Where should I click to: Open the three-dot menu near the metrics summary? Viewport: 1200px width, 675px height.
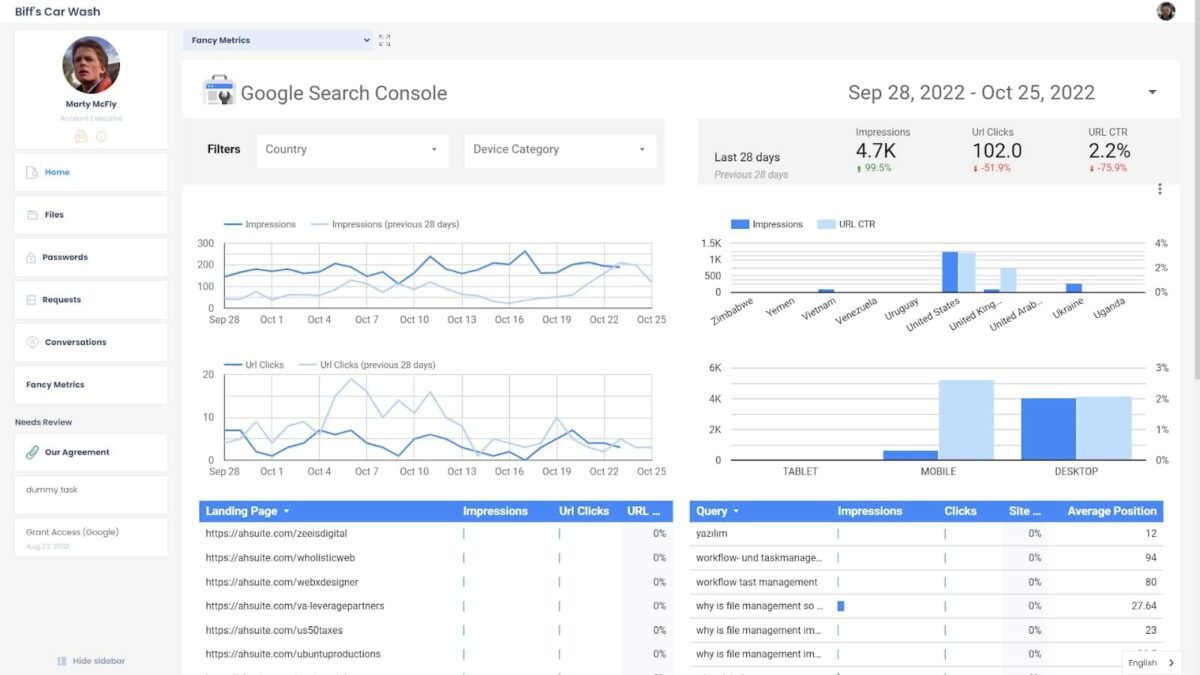[1159, 189]
